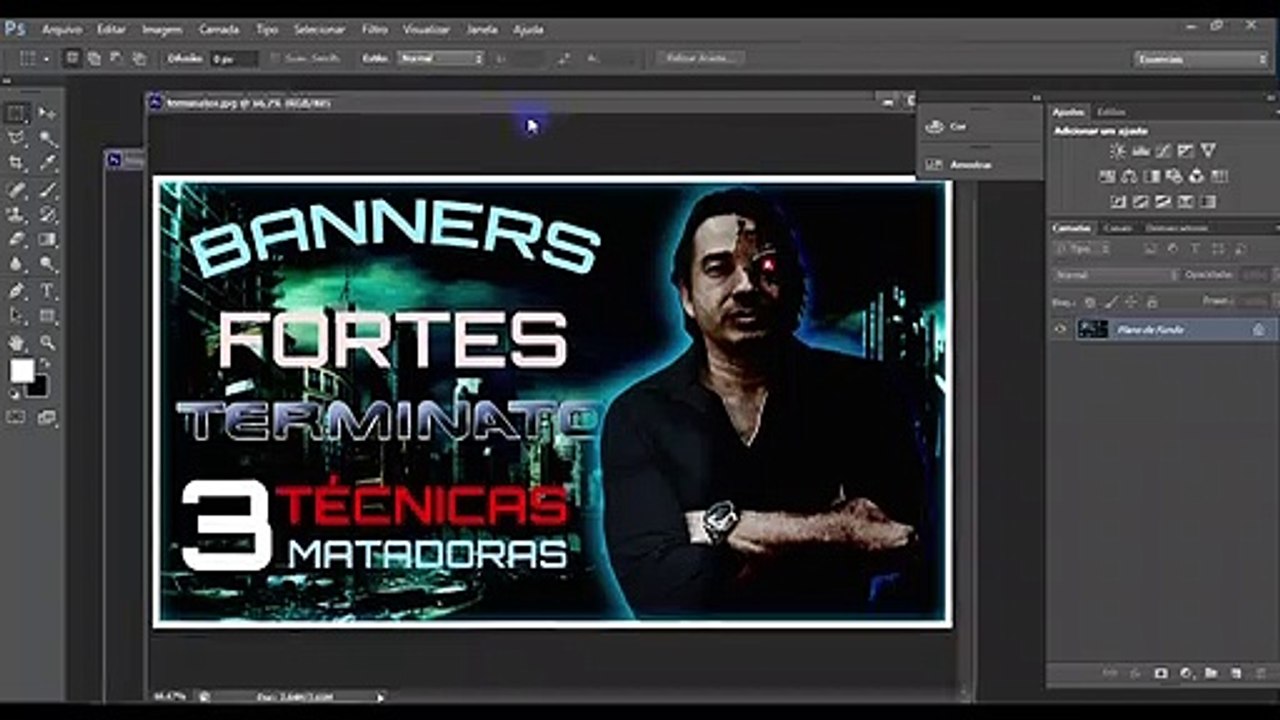Select the Move tool
Image resolution: width=1280 pixels, height=720 pixels.
point(47,113)
